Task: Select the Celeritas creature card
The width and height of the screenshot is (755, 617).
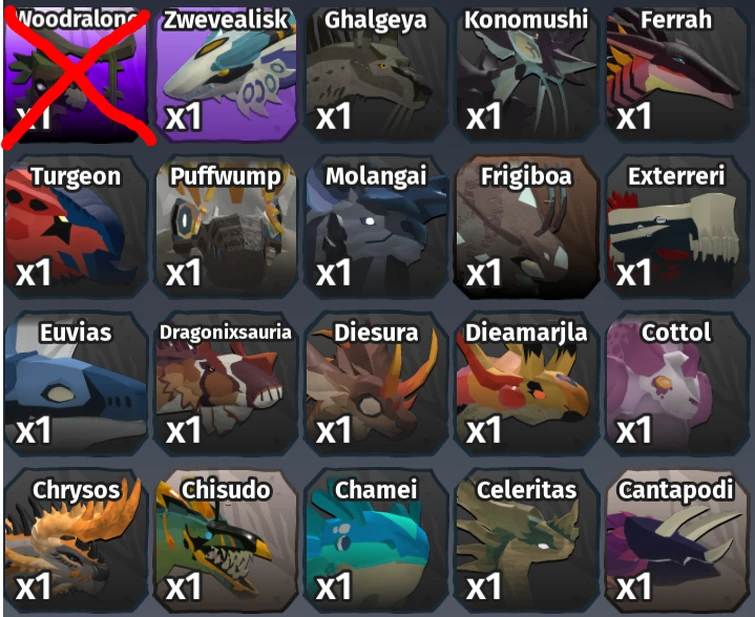Action: point(527,540)
